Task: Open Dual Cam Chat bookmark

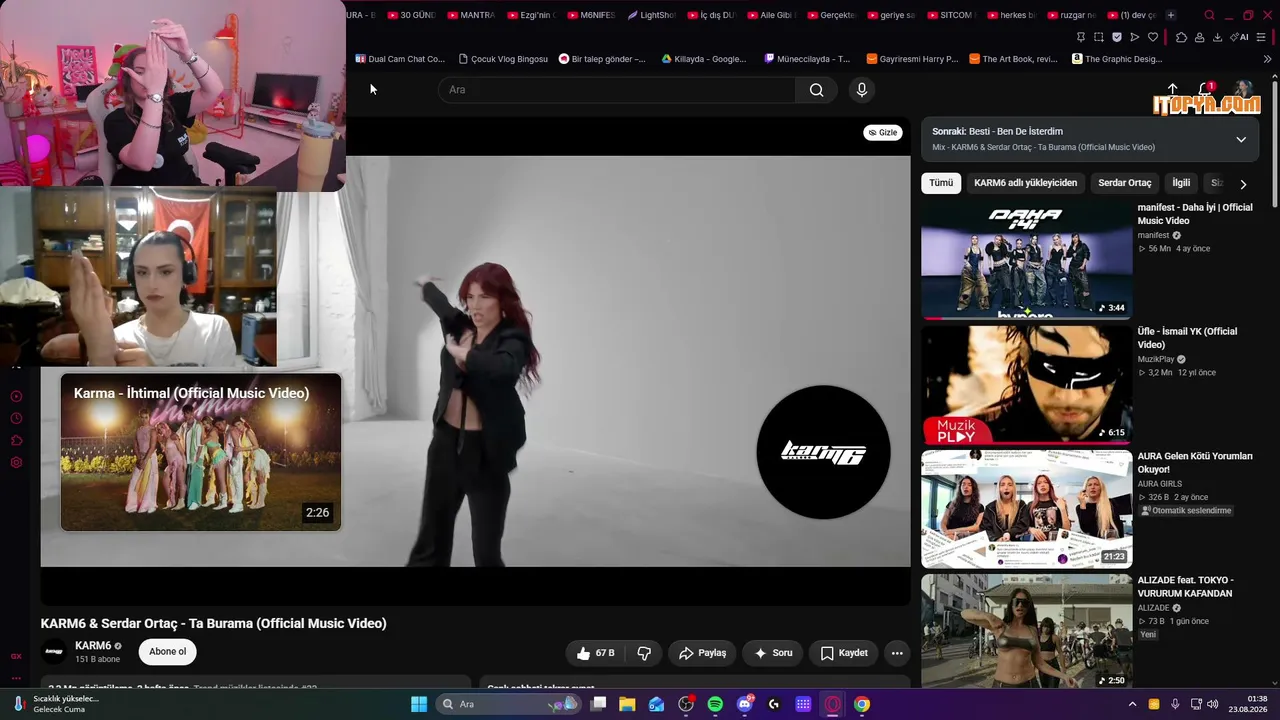Action: pos(400,59)
